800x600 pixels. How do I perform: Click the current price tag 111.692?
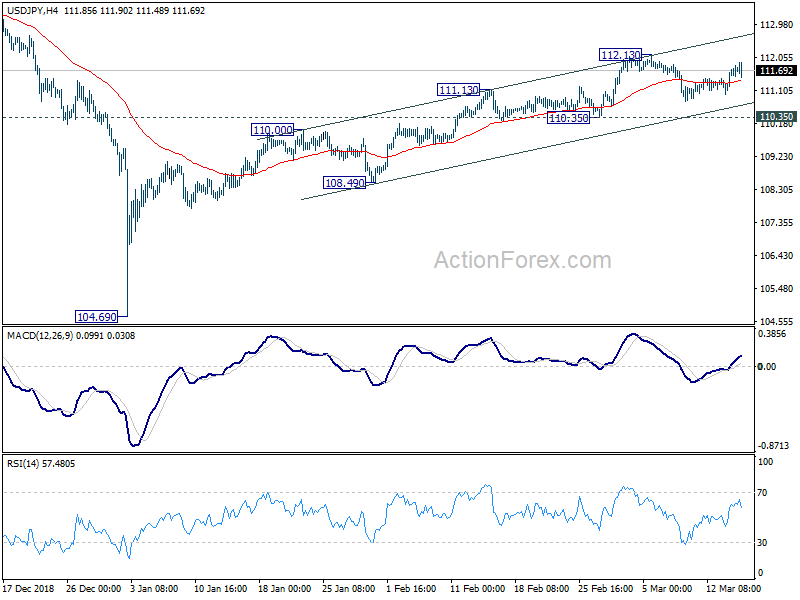[x=777, y=71]
